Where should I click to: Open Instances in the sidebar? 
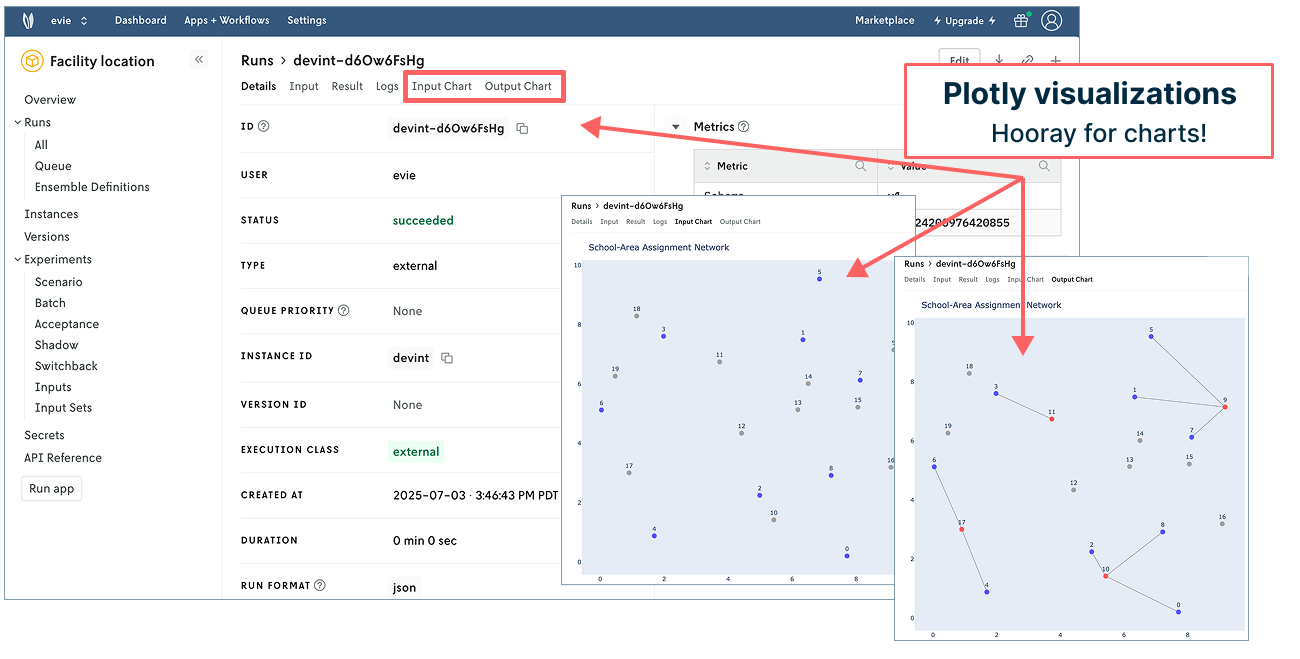(x=51, y=214)
